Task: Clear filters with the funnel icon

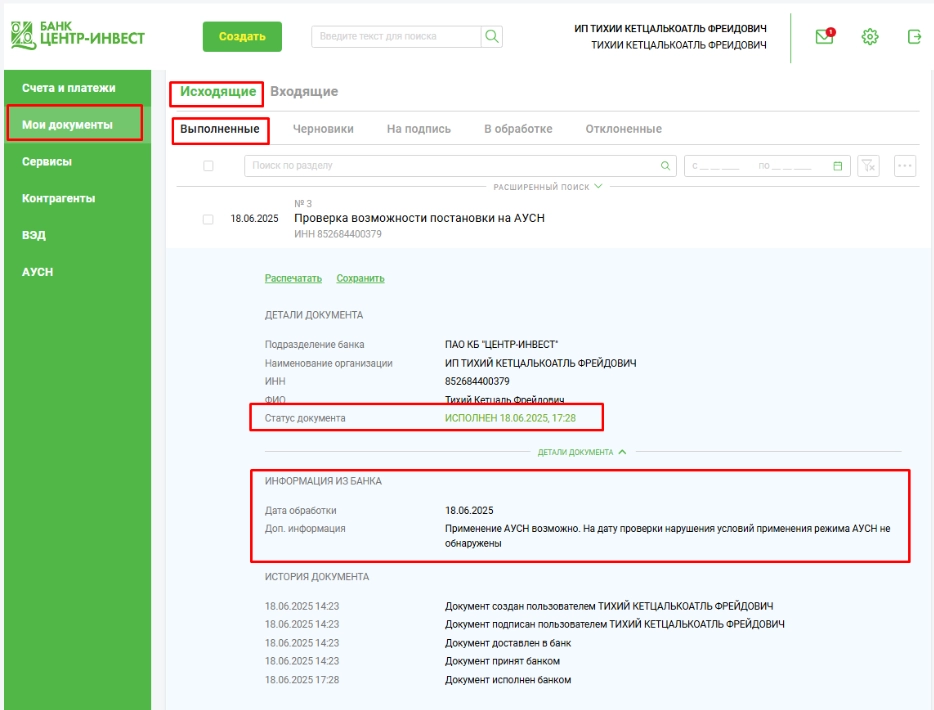Action: click(869, 166)
